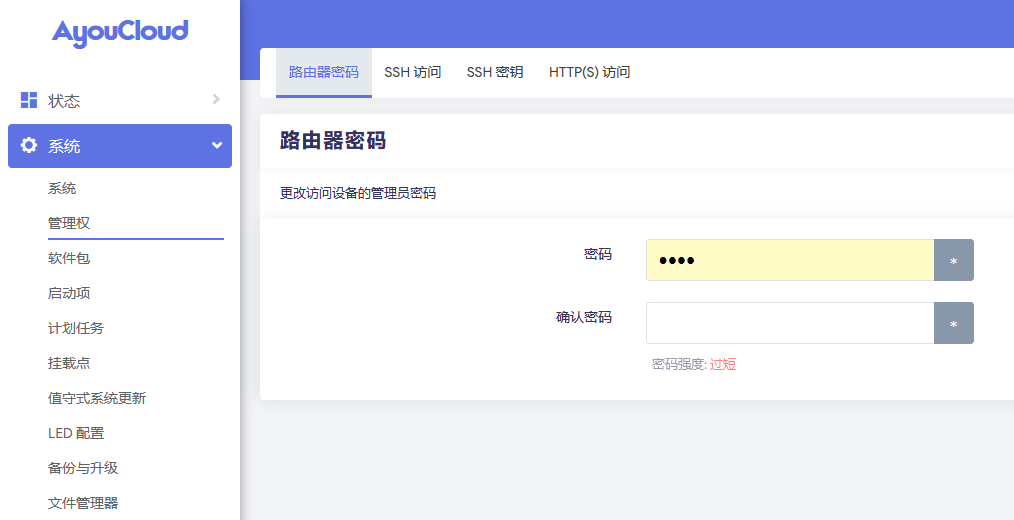Click the status dashboard grid icon
Viewport: 1014px width, 520px height.
(29, 100)
